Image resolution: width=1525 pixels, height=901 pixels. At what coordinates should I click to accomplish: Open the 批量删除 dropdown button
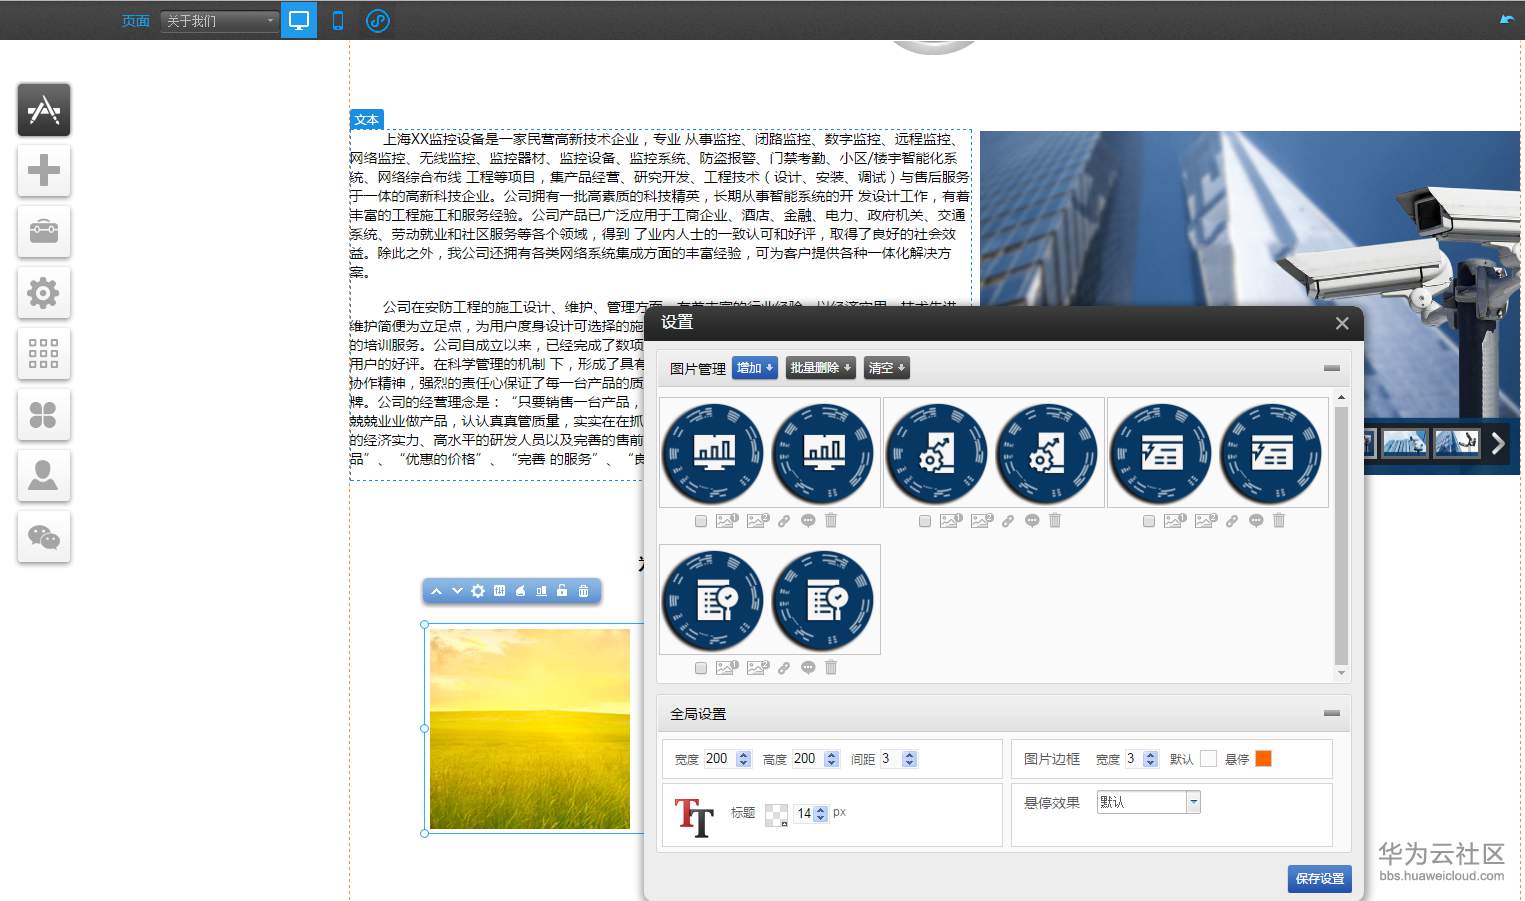coord(821,368)
